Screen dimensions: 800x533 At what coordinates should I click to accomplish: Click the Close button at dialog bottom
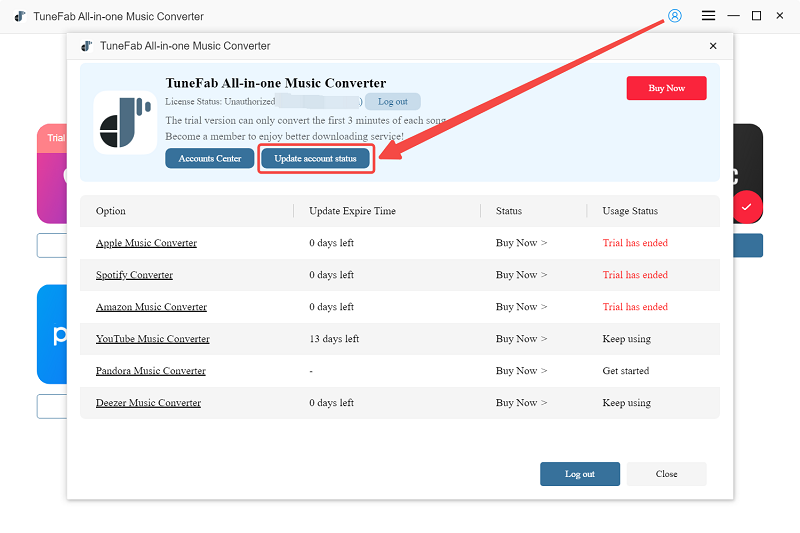coord(666,474)
